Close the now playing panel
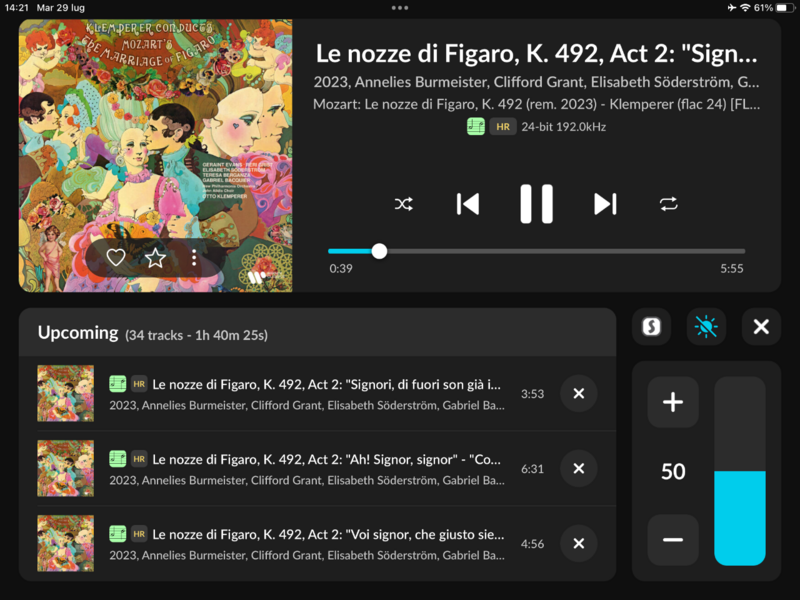 [x=761, y=327]
